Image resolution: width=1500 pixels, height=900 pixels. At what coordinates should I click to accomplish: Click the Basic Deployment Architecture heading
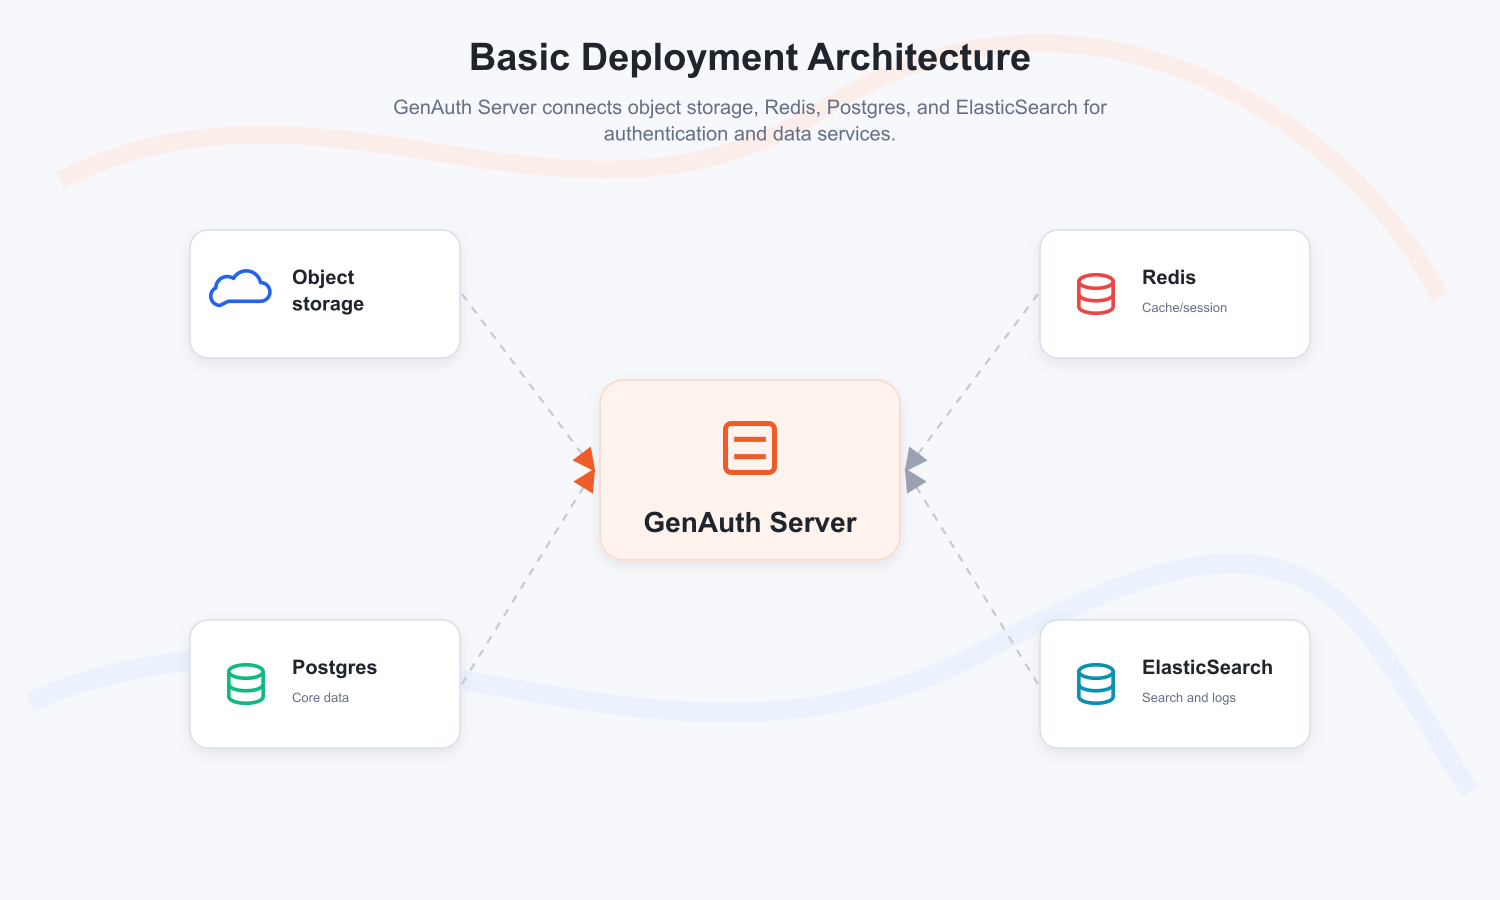click(750, 57)
